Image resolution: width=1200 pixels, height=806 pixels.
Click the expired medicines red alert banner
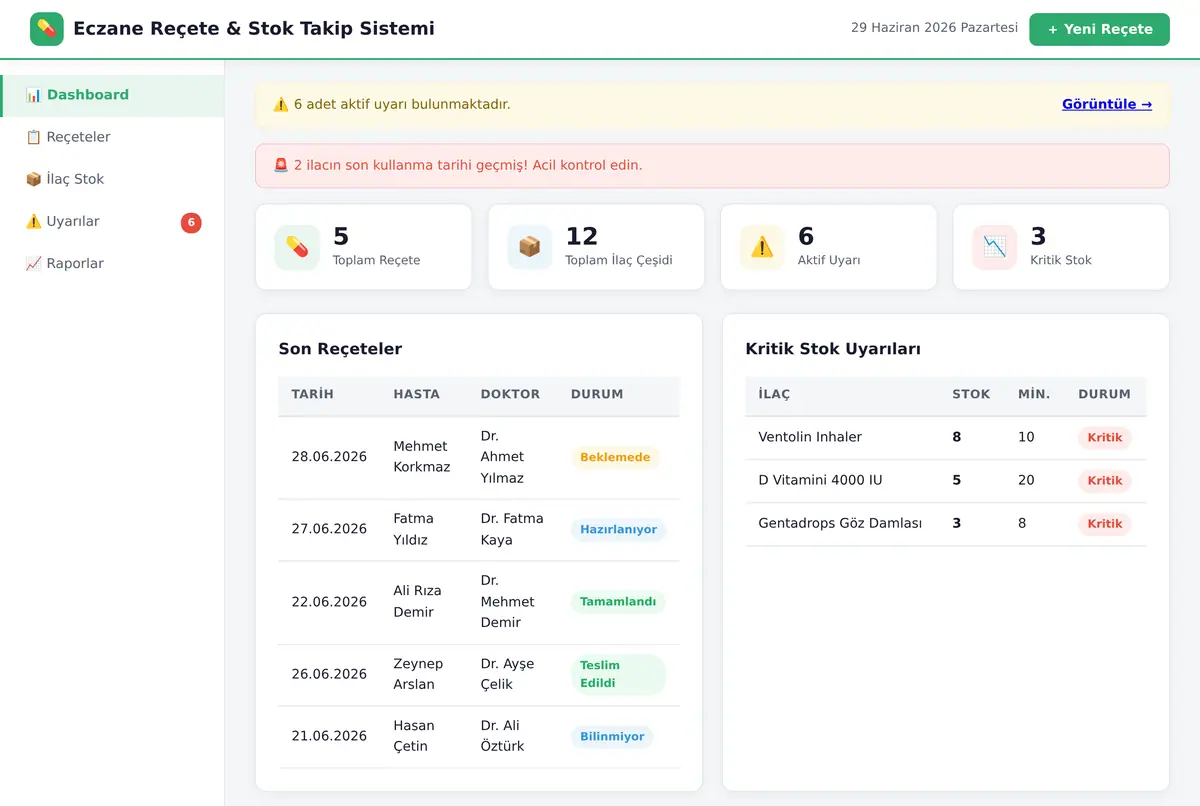pos(712,166)
